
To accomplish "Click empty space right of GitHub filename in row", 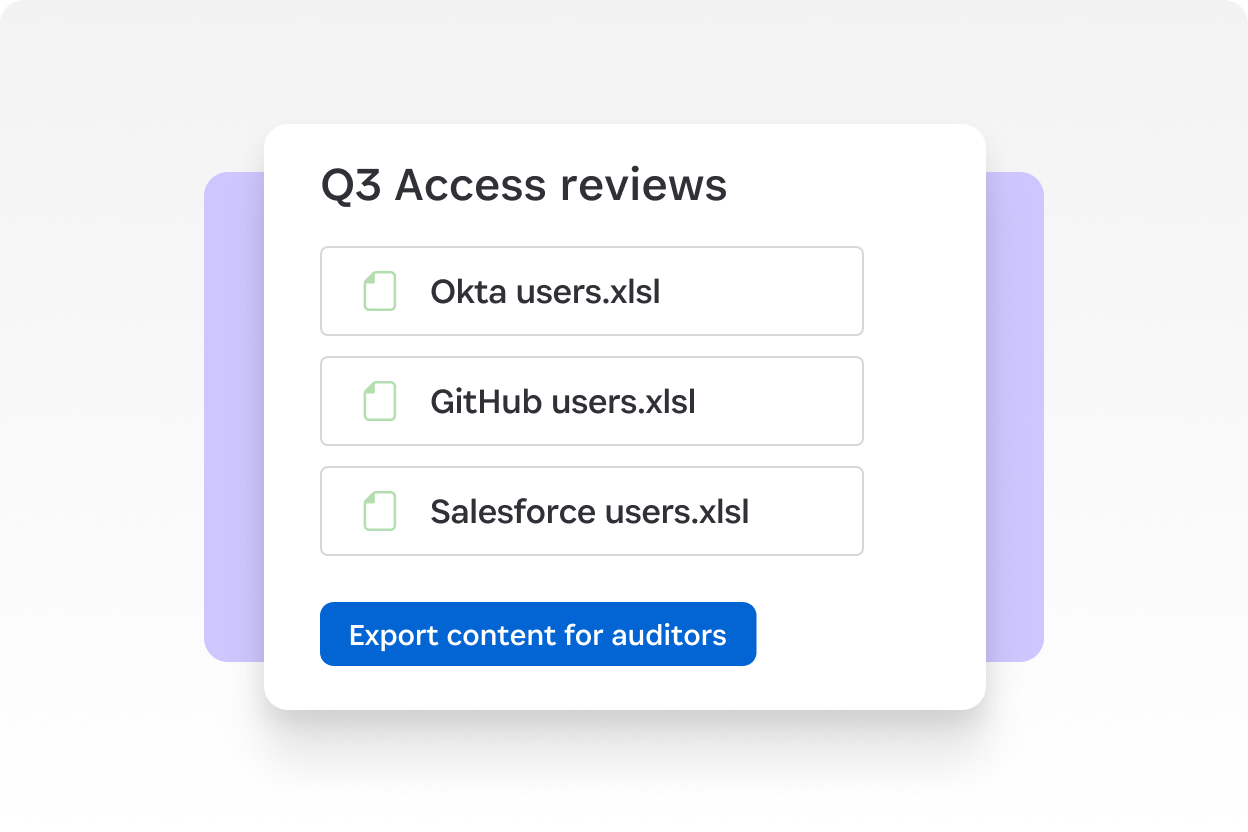I will click(x=780, y=401).
